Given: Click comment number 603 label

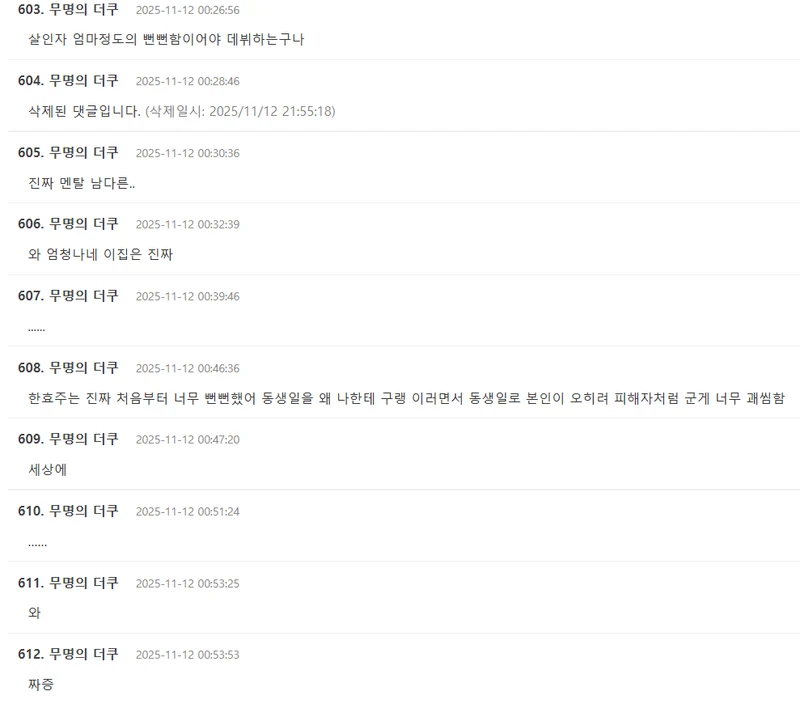Looking at the screenshot, I should tap(31, 10).
